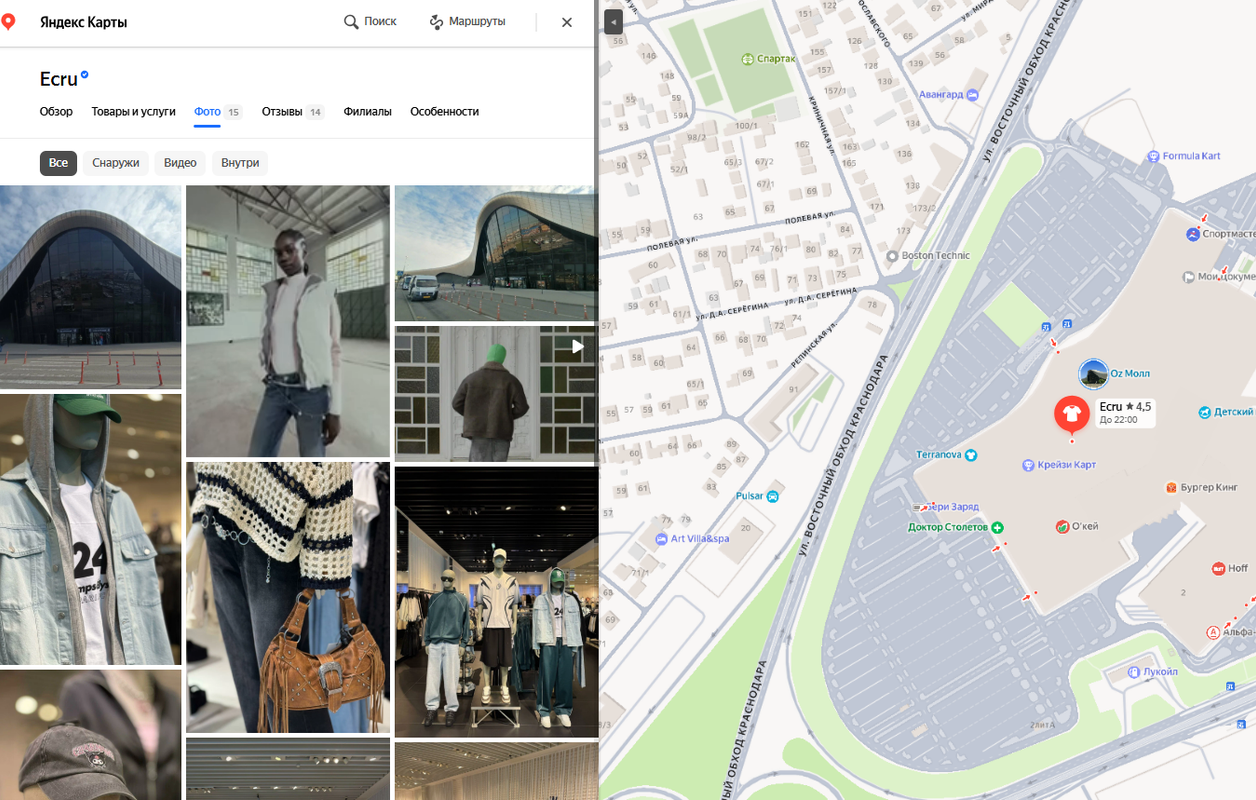Switch to the Обзор tab
1256x800 pixels.
[x=56, y=112]
